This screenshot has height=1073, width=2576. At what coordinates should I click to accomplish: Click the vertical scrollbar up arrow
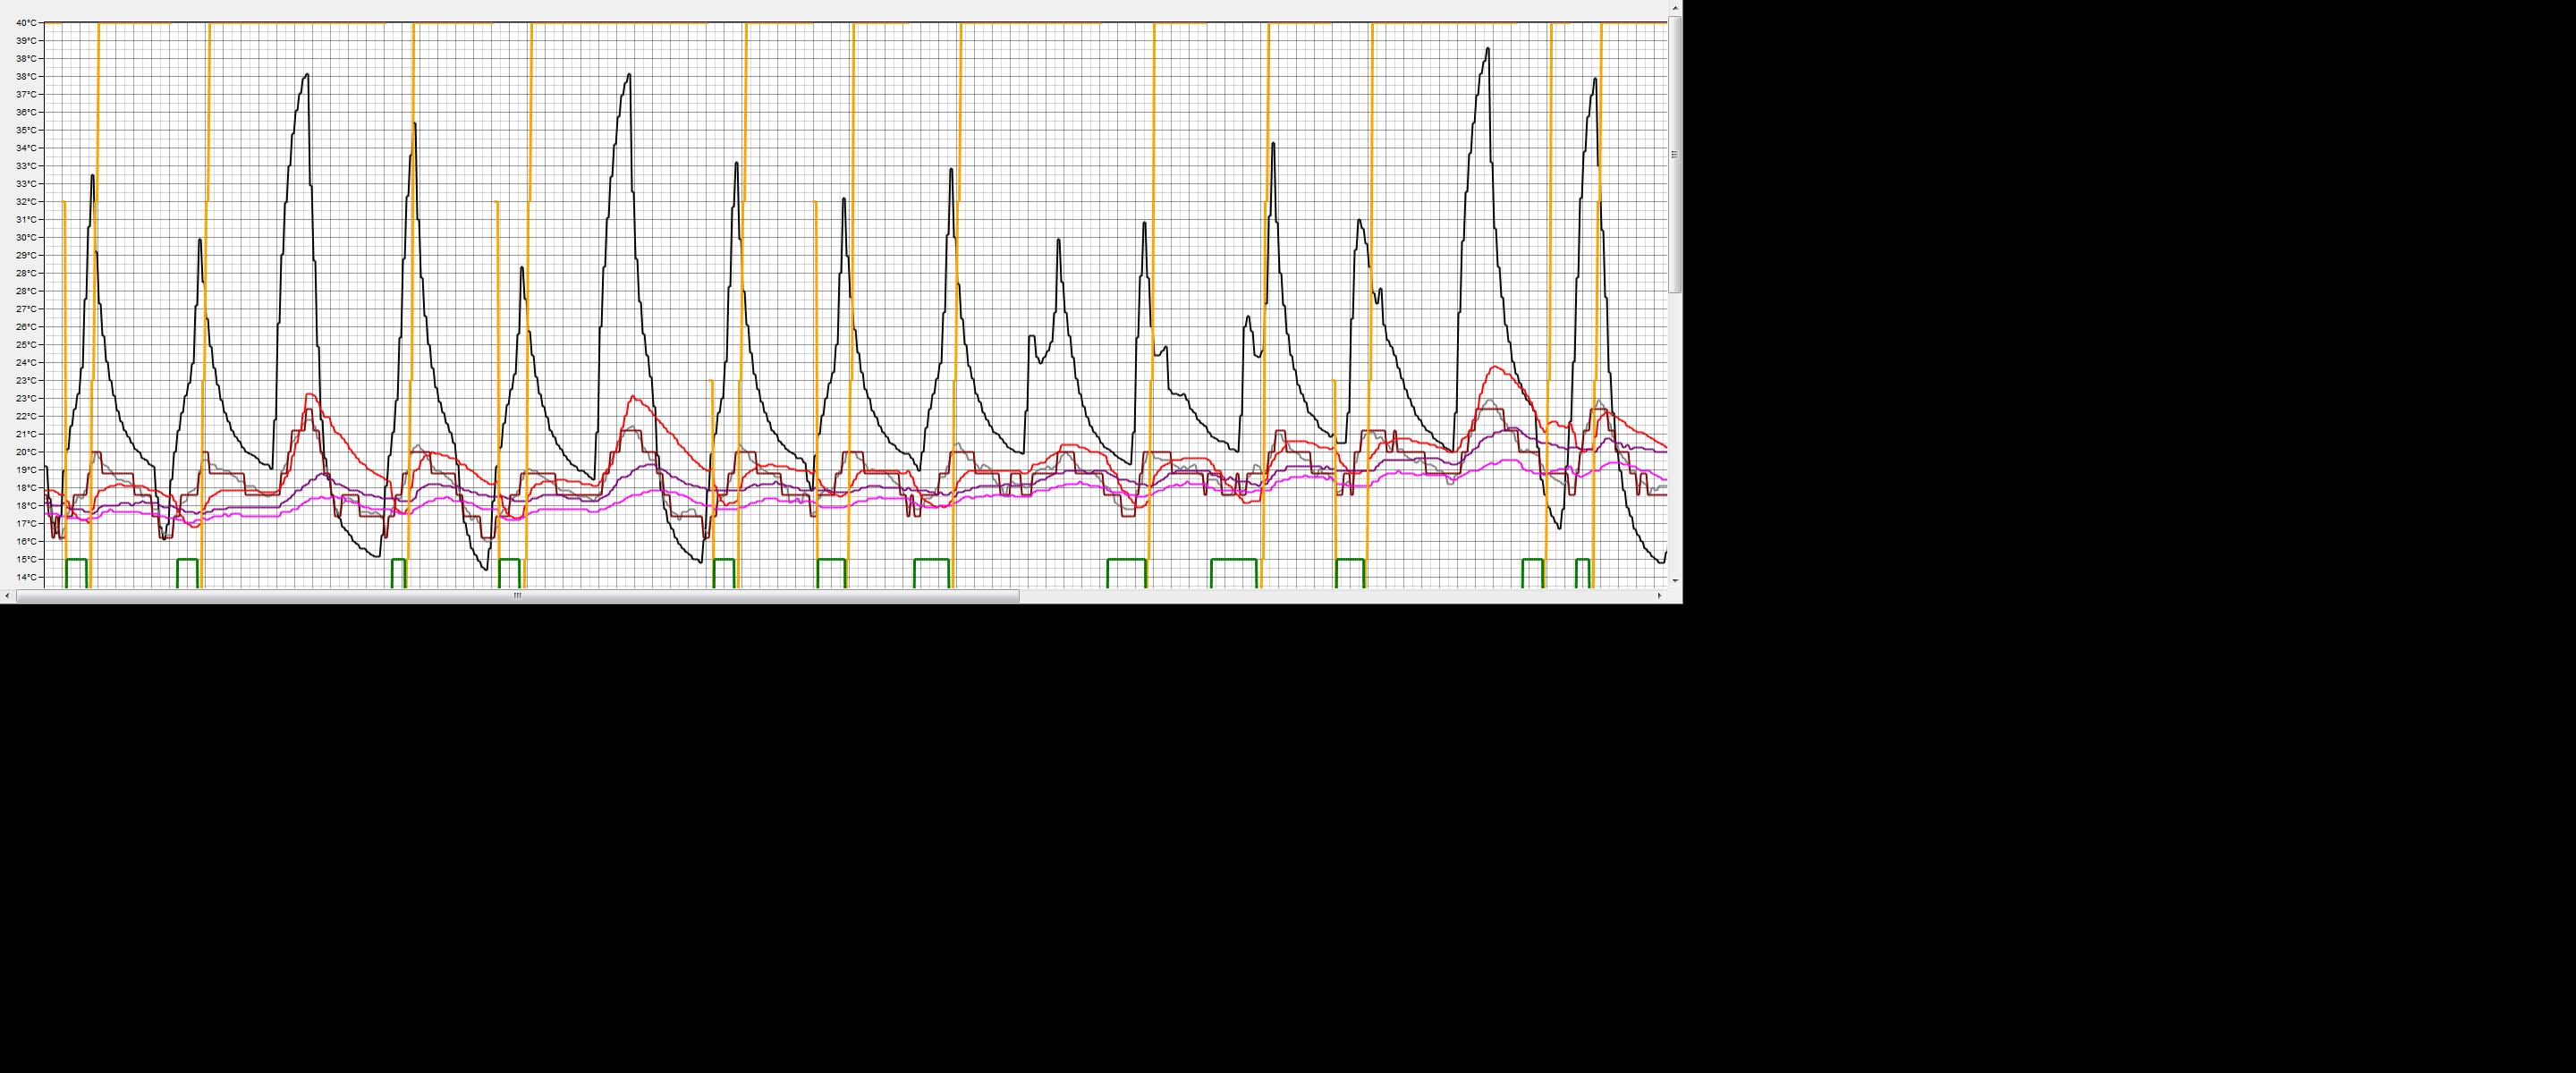click(1675, 8)
